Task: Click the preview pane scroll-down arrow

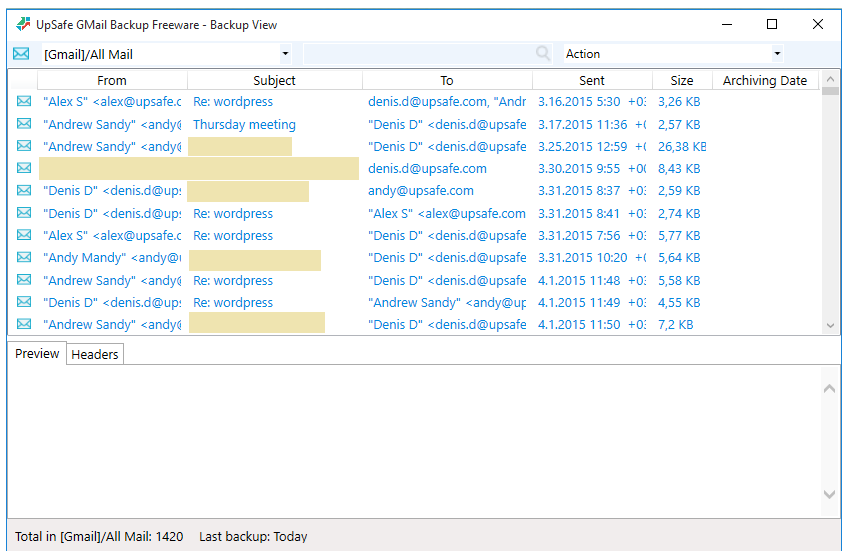Action: (x=829, y=494)
